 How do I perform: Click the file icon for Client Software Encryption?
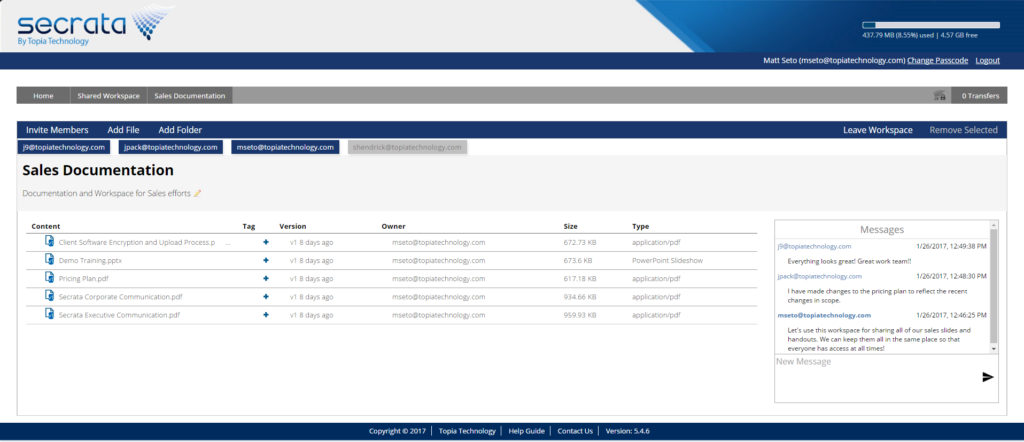pyautogui.click(x=49, y=242)
